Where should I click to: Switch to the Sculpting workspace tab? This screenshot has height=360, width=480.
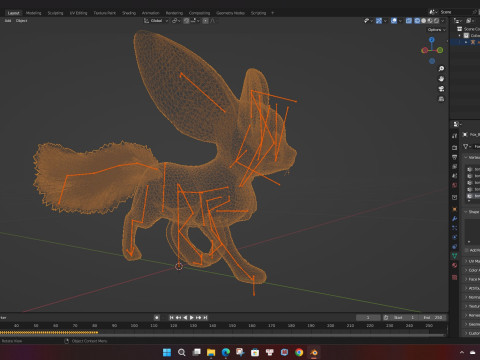tap(55, 13)
